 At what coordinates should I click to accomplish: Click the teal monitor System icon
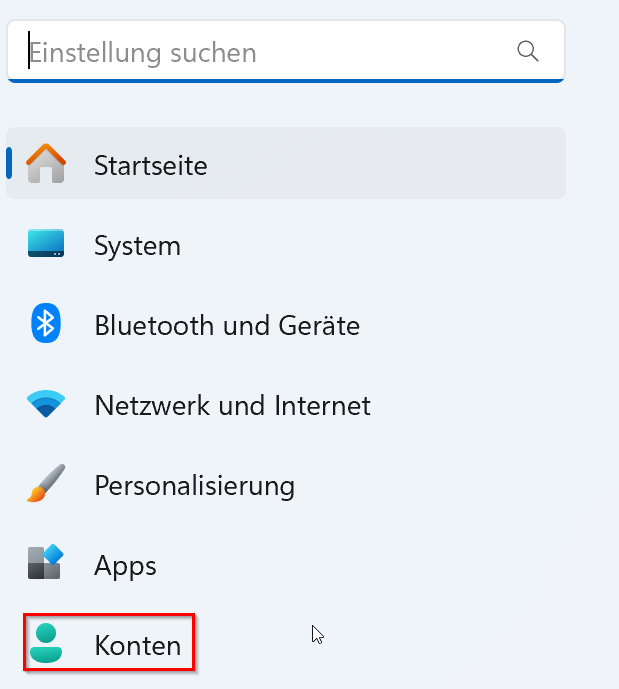[x=46, y=243]
